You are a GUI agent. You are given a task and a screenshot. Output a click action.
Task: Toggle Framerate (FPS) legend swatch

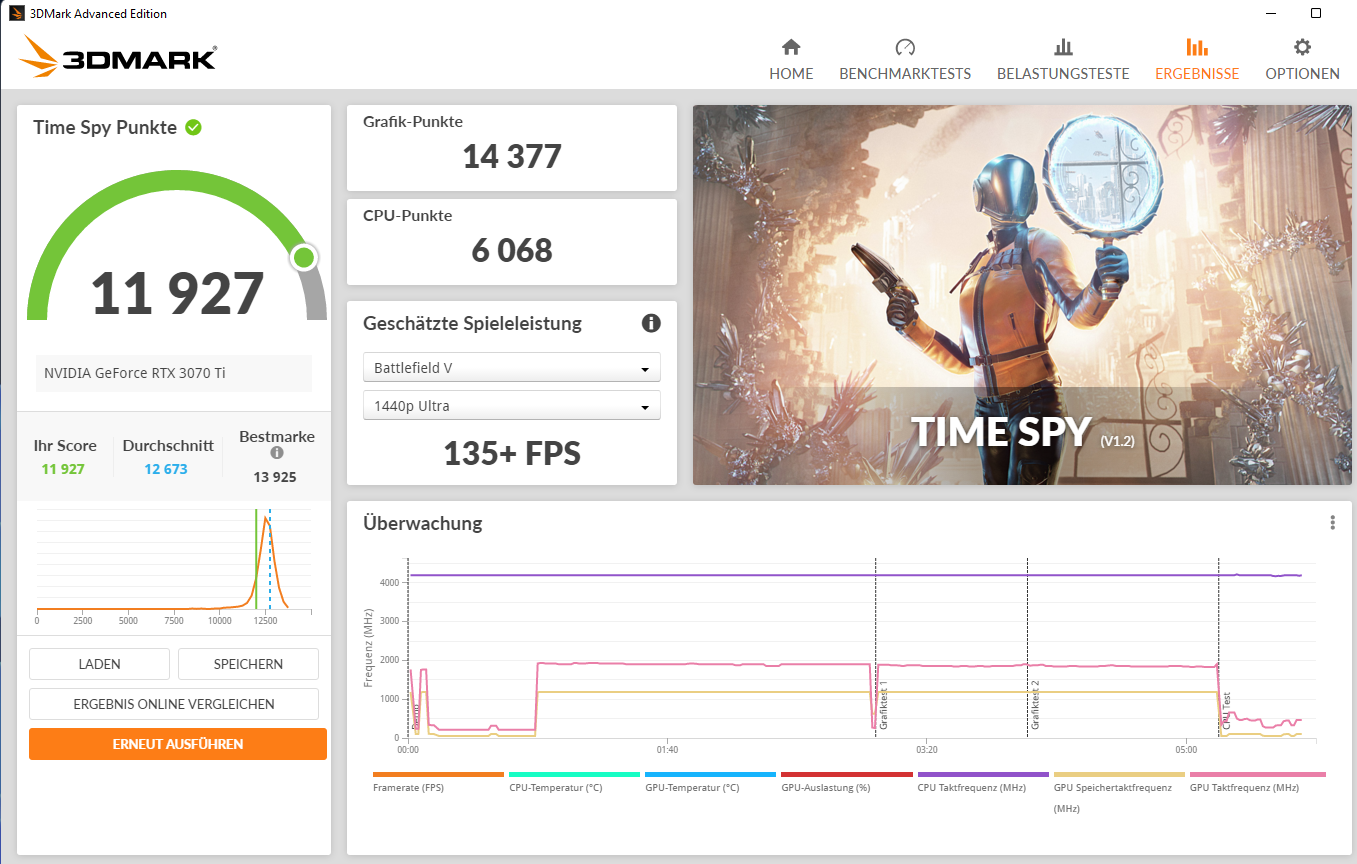click(x=438, y=774)
